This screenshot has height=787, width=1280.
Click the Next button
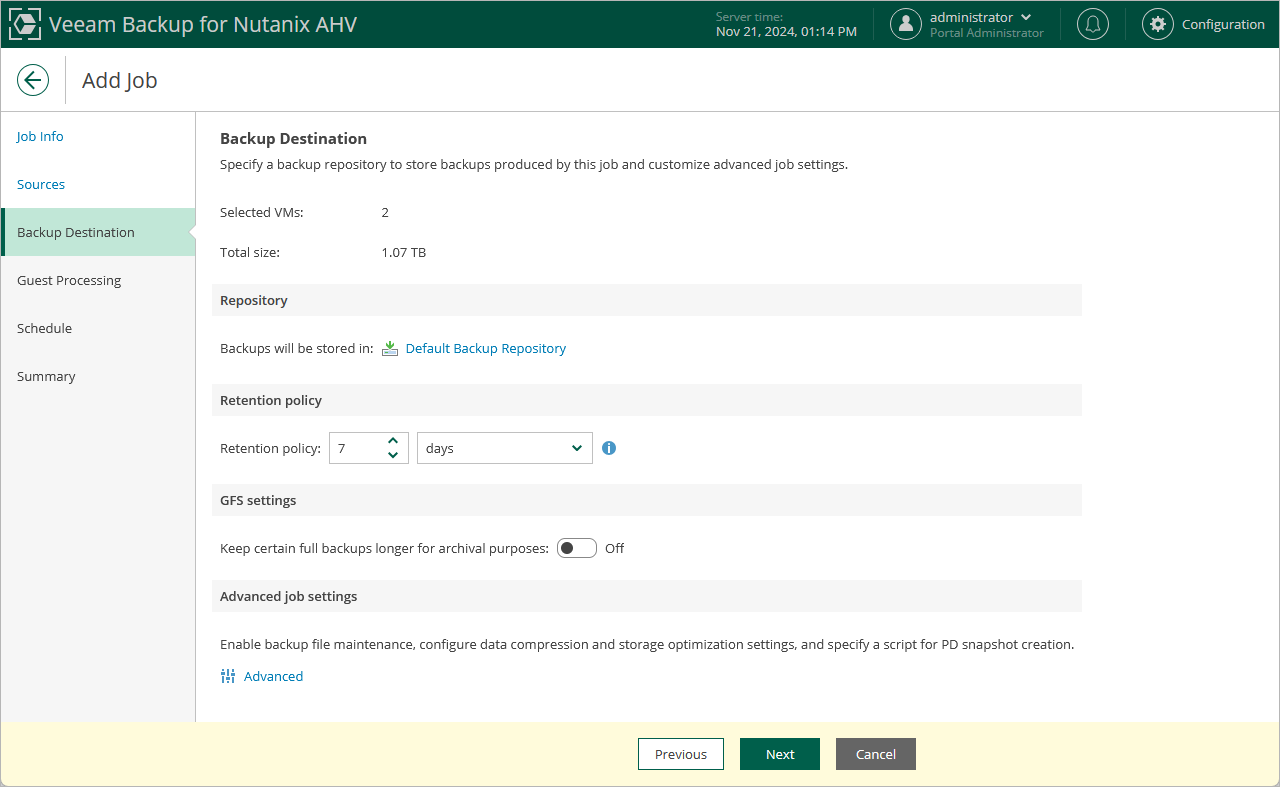780,754
